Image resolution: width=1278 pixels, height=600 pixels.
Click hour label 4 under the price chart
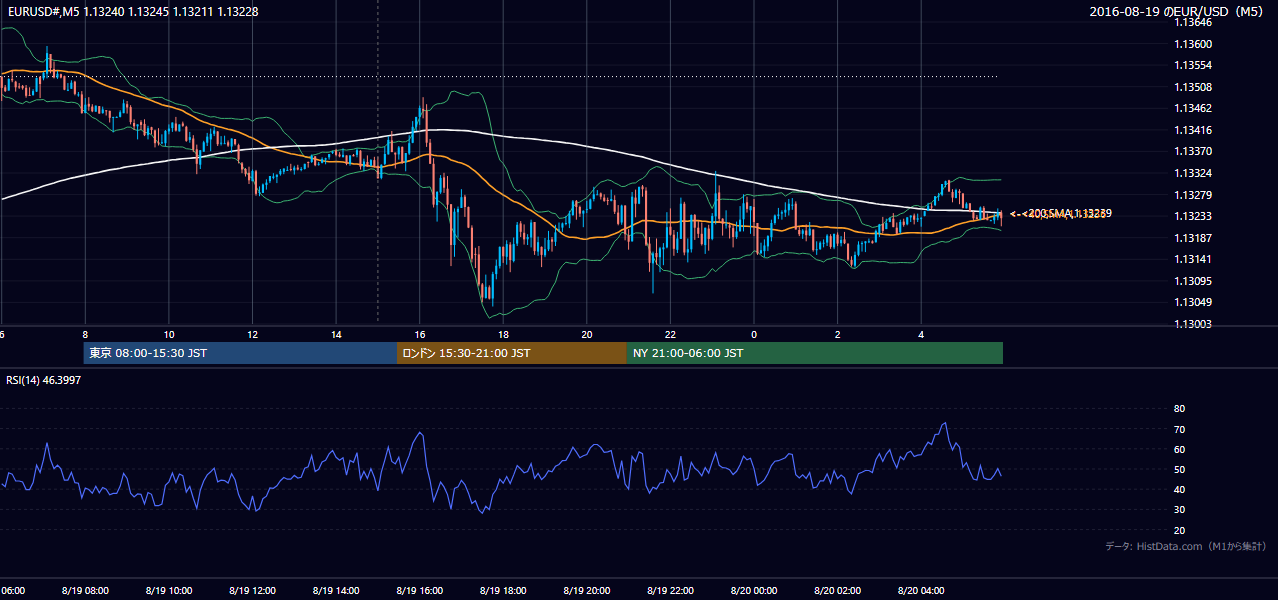click(921, 335)
